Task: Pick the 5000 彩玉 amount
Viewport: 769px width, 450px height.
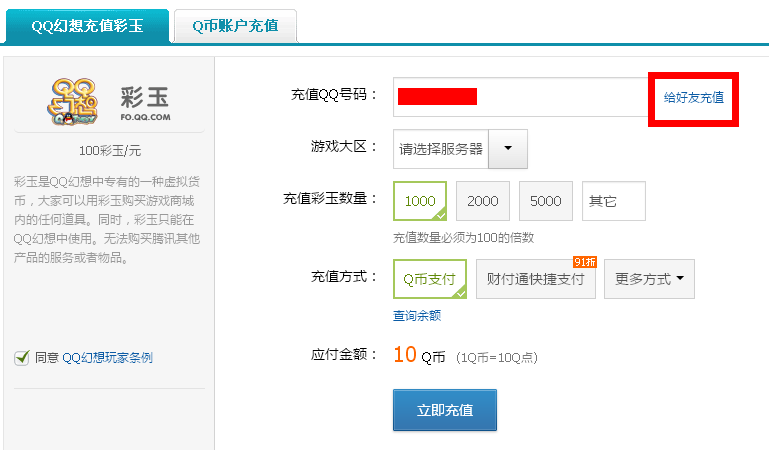Action: pyautogui.click(x=545, y=201)
